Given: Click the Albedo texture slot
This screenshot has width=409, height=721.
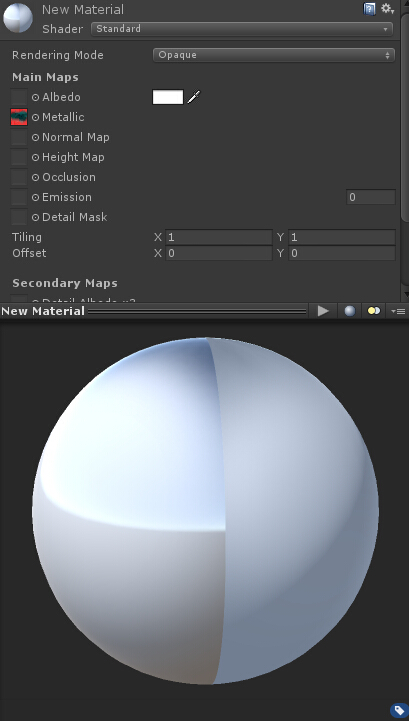Looking at the screenshot, I should [x=19, y=97].
